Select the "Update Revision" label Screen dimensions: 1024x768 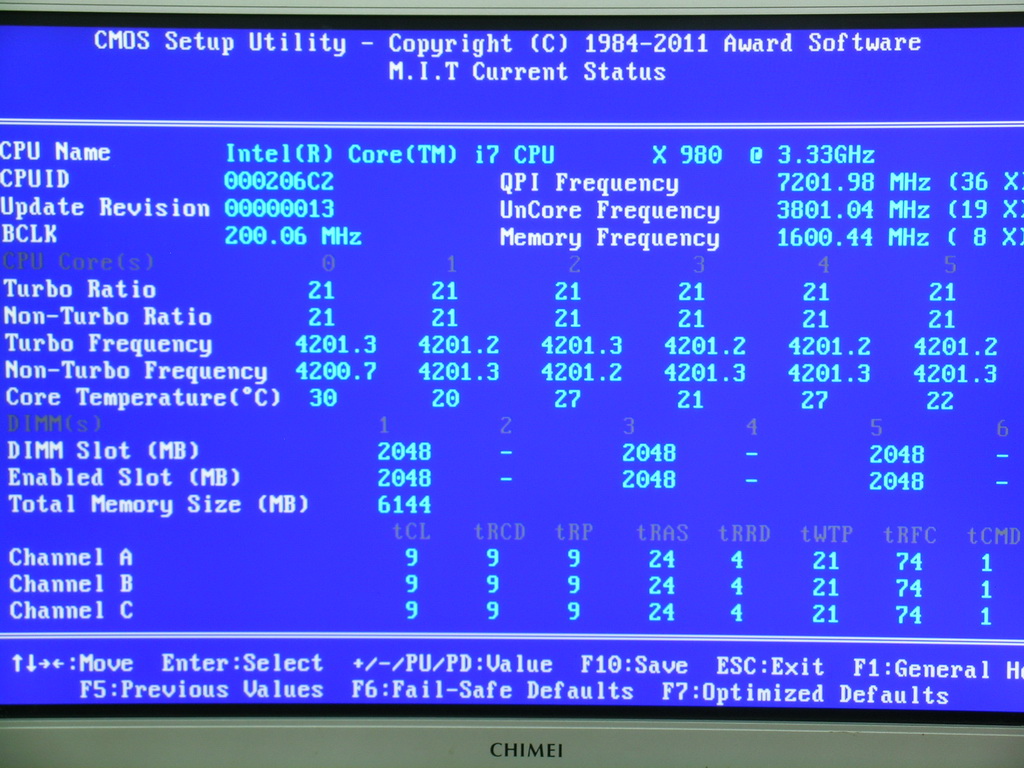105,207
